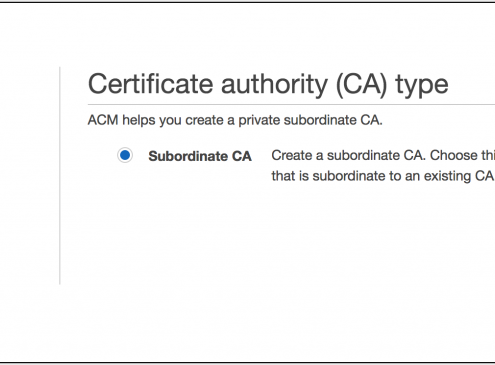Click the "Certificate authority (CA) type" heading

268,85
